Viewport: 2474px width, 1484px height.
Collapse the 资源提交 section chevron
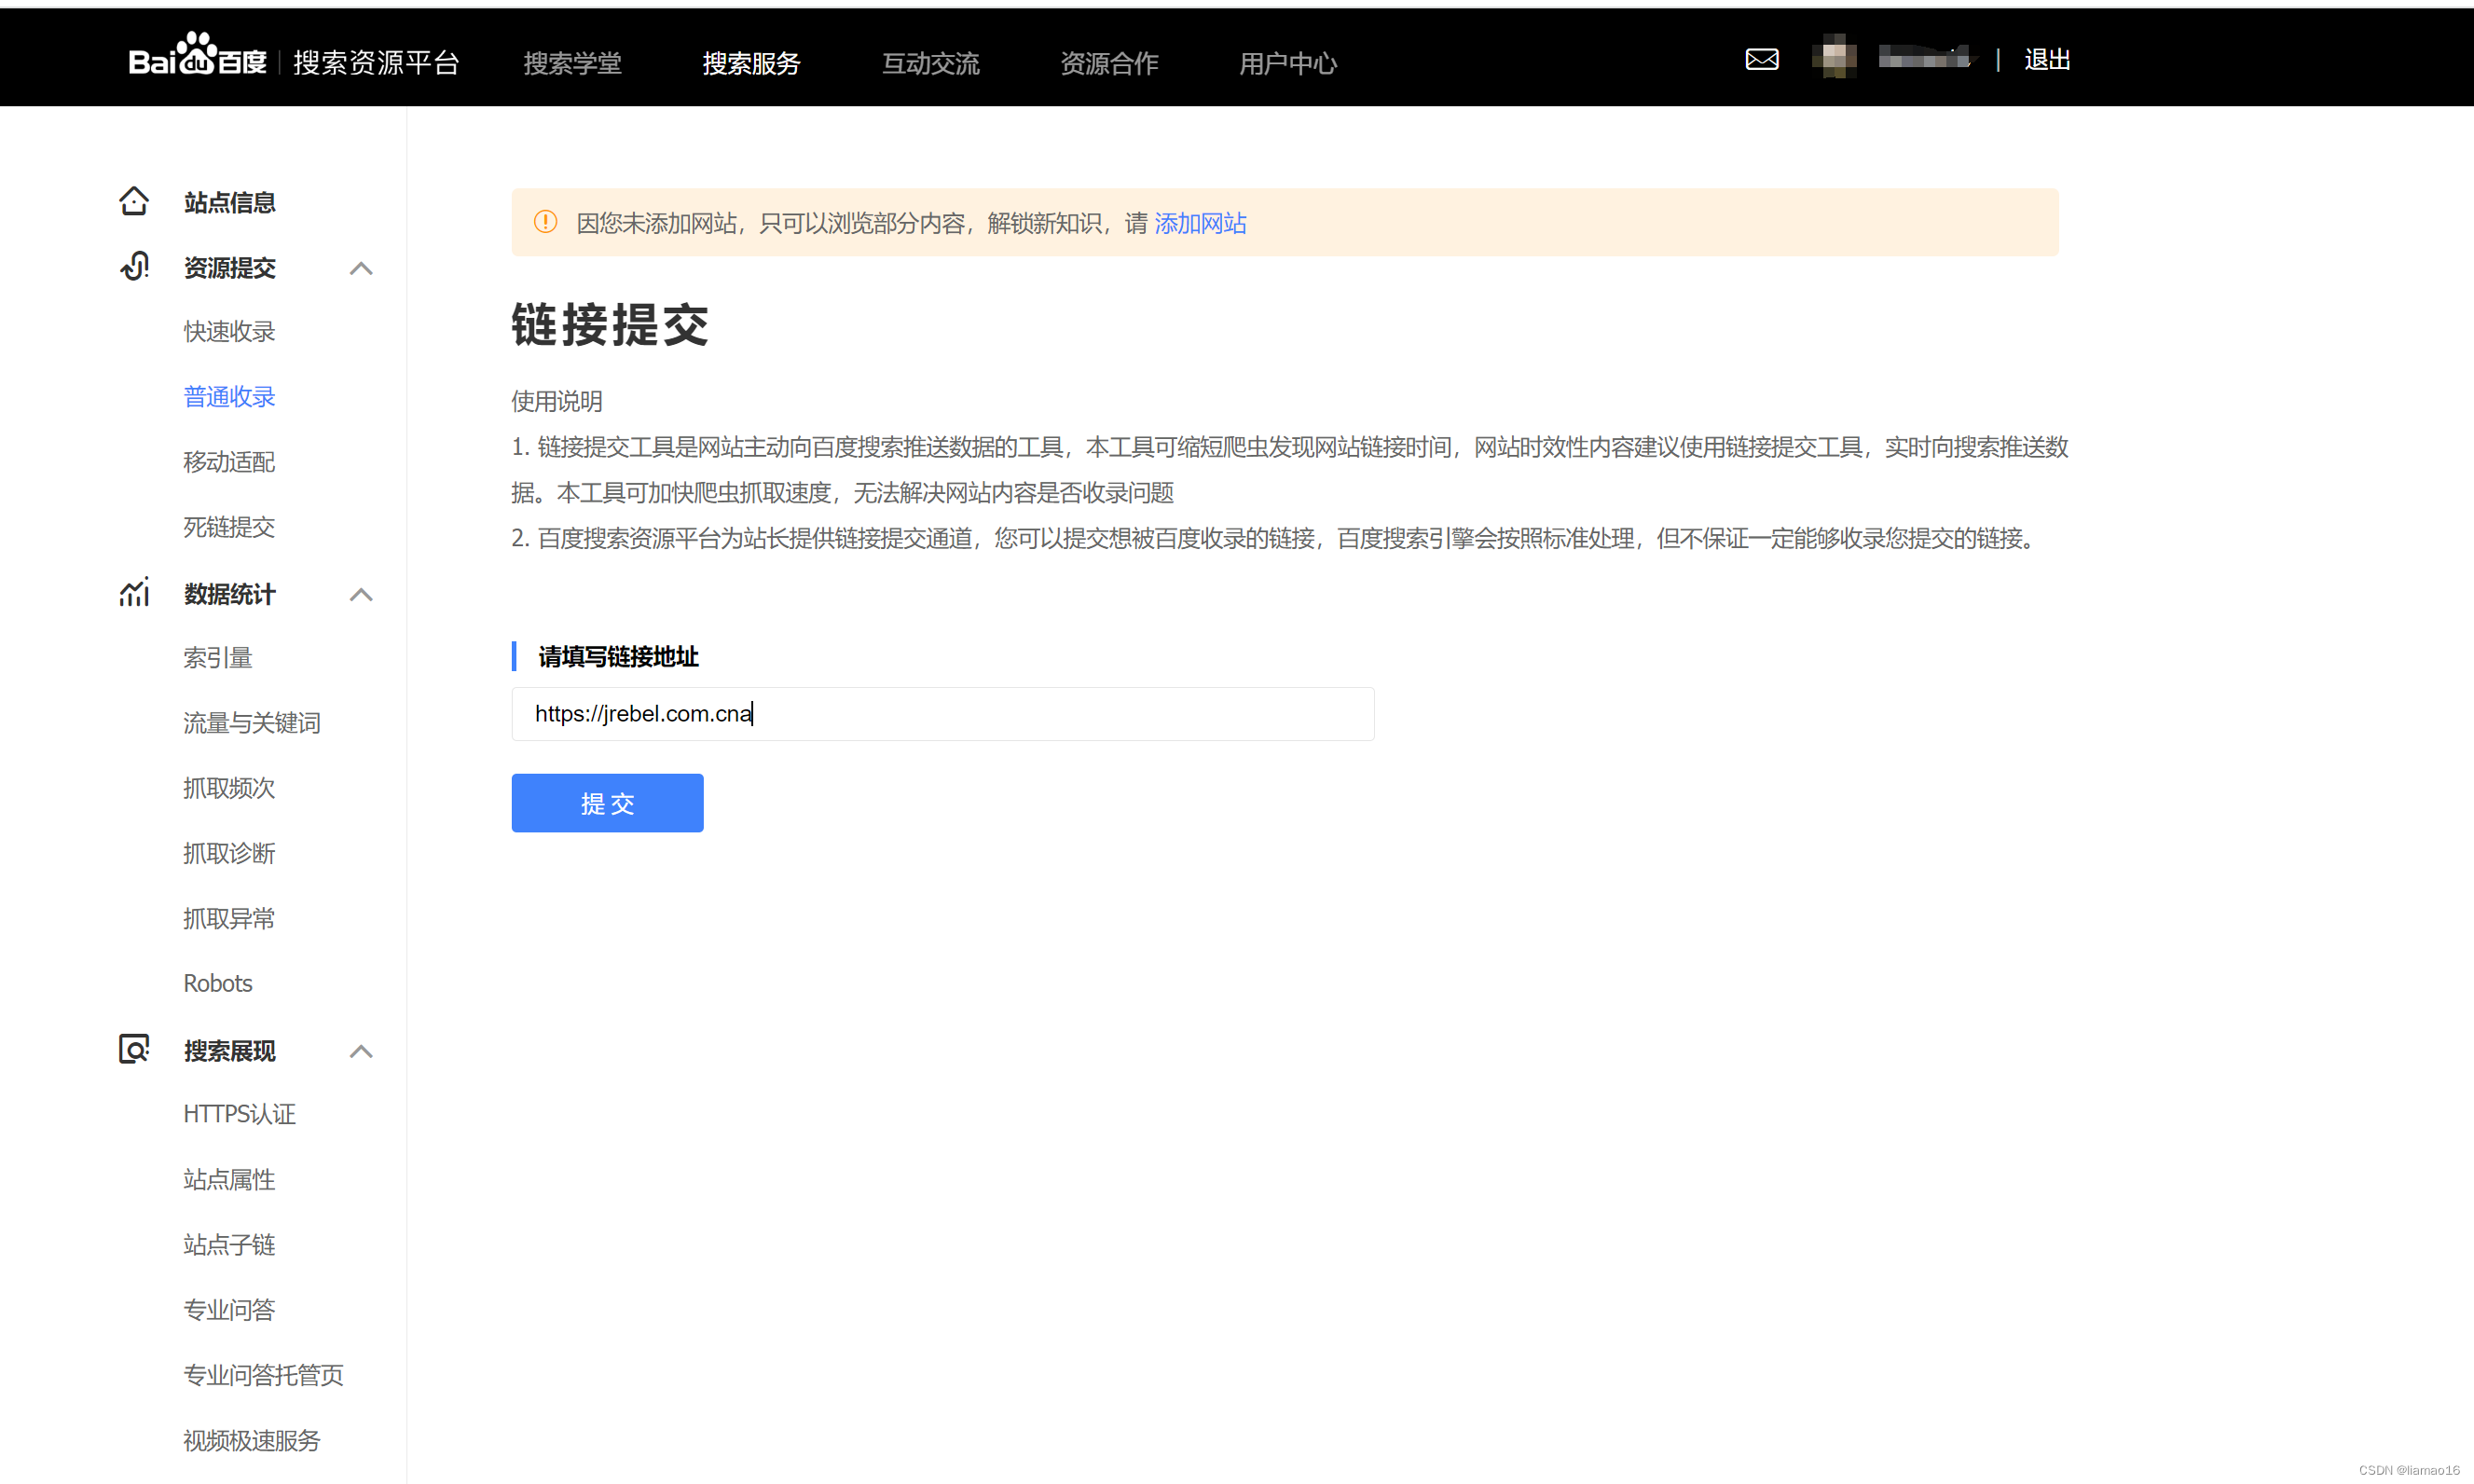coord(361,268)
